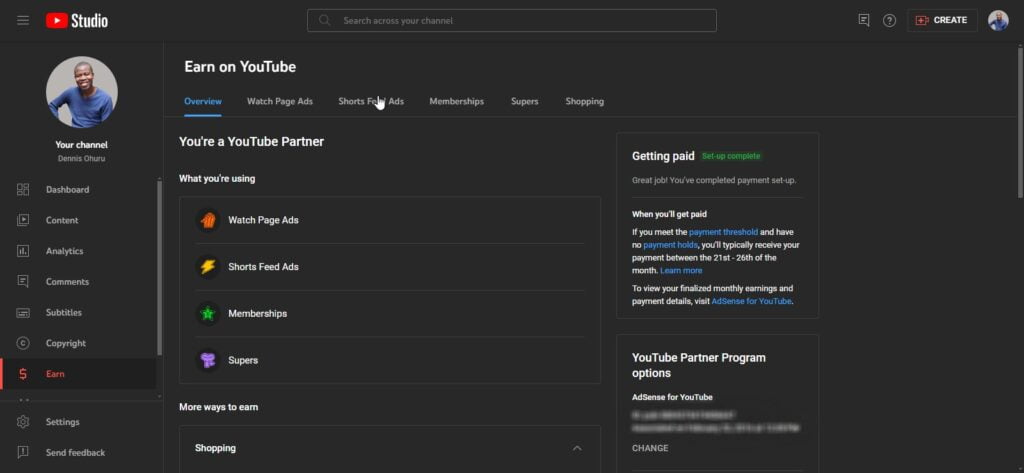1024x473 pixels.
Task: Open the account avatar in header
Action: coord(998,20)
